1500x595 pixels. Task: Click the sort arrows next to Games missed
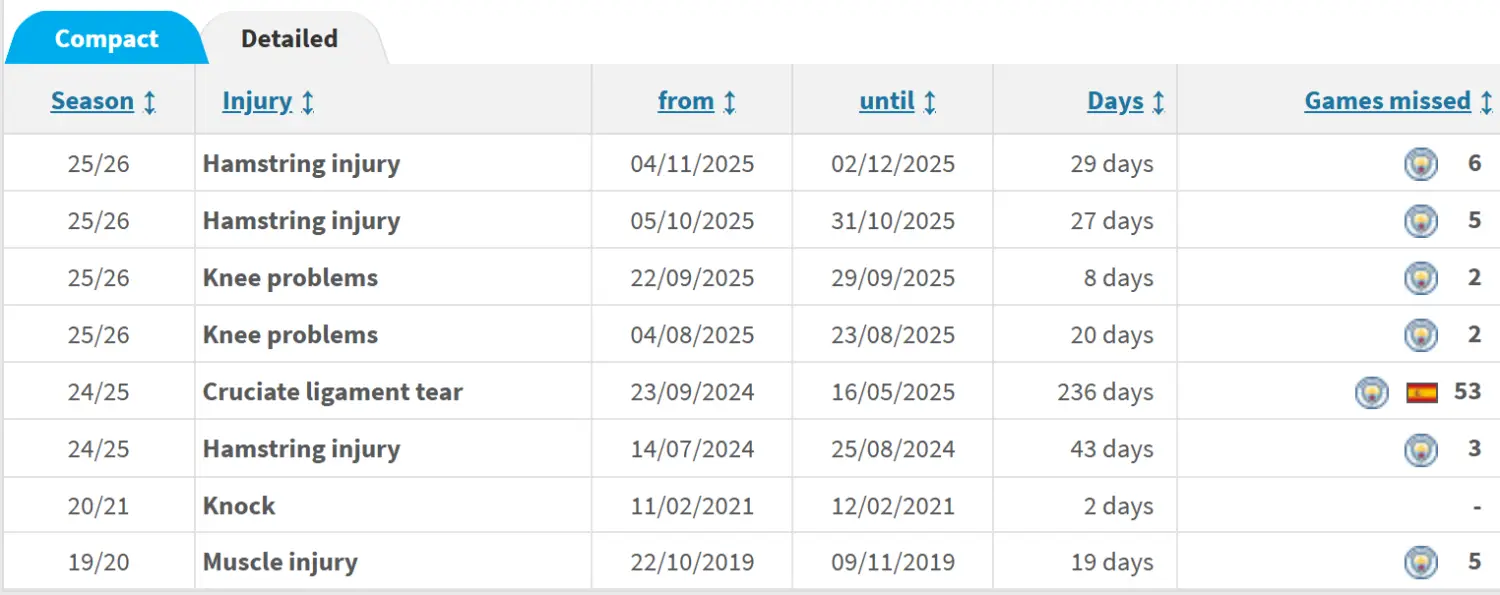[1486, 102]
